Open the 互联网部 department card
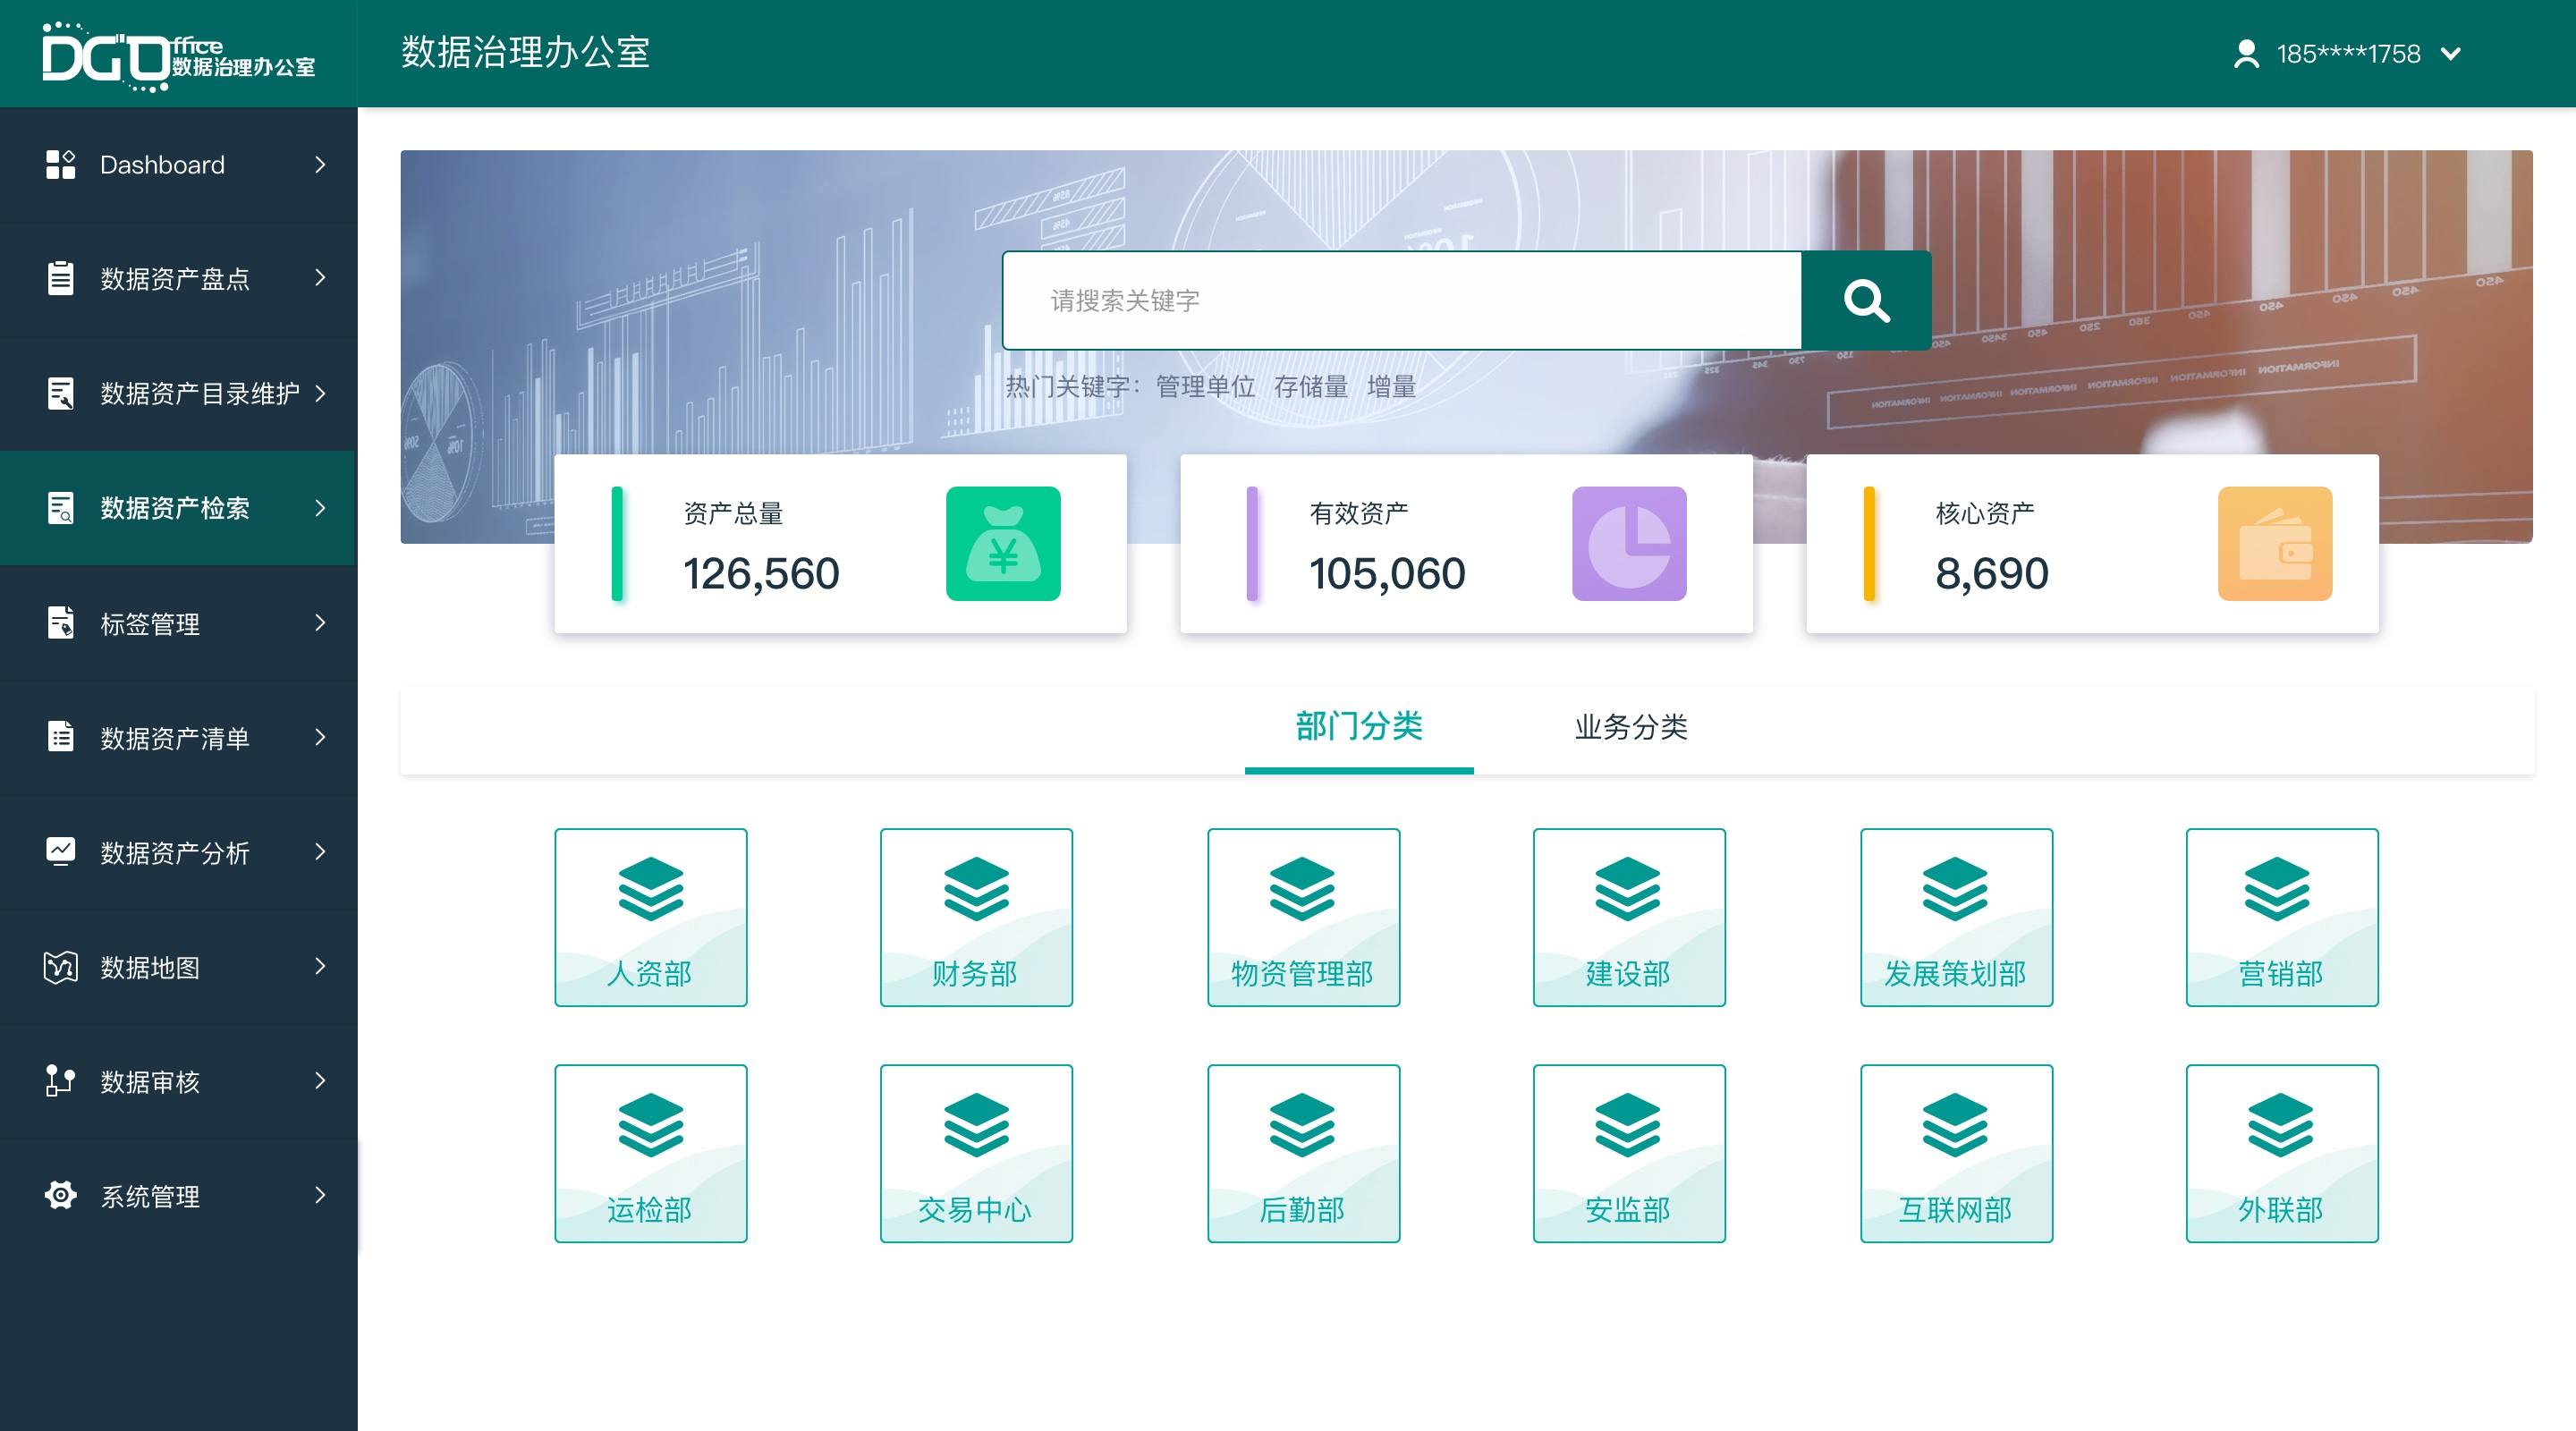The width and height of the screenshot is (2576, 1431). (x=1956, y=1153)
